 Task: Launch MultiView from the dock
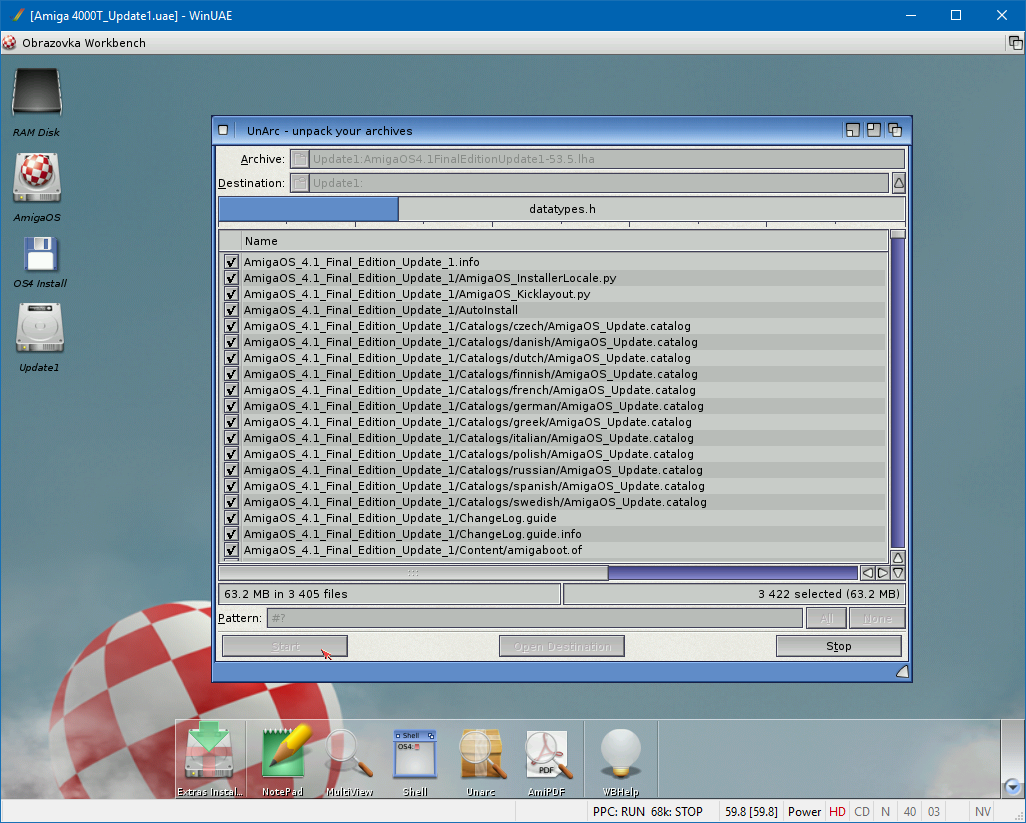click(349, 754)
